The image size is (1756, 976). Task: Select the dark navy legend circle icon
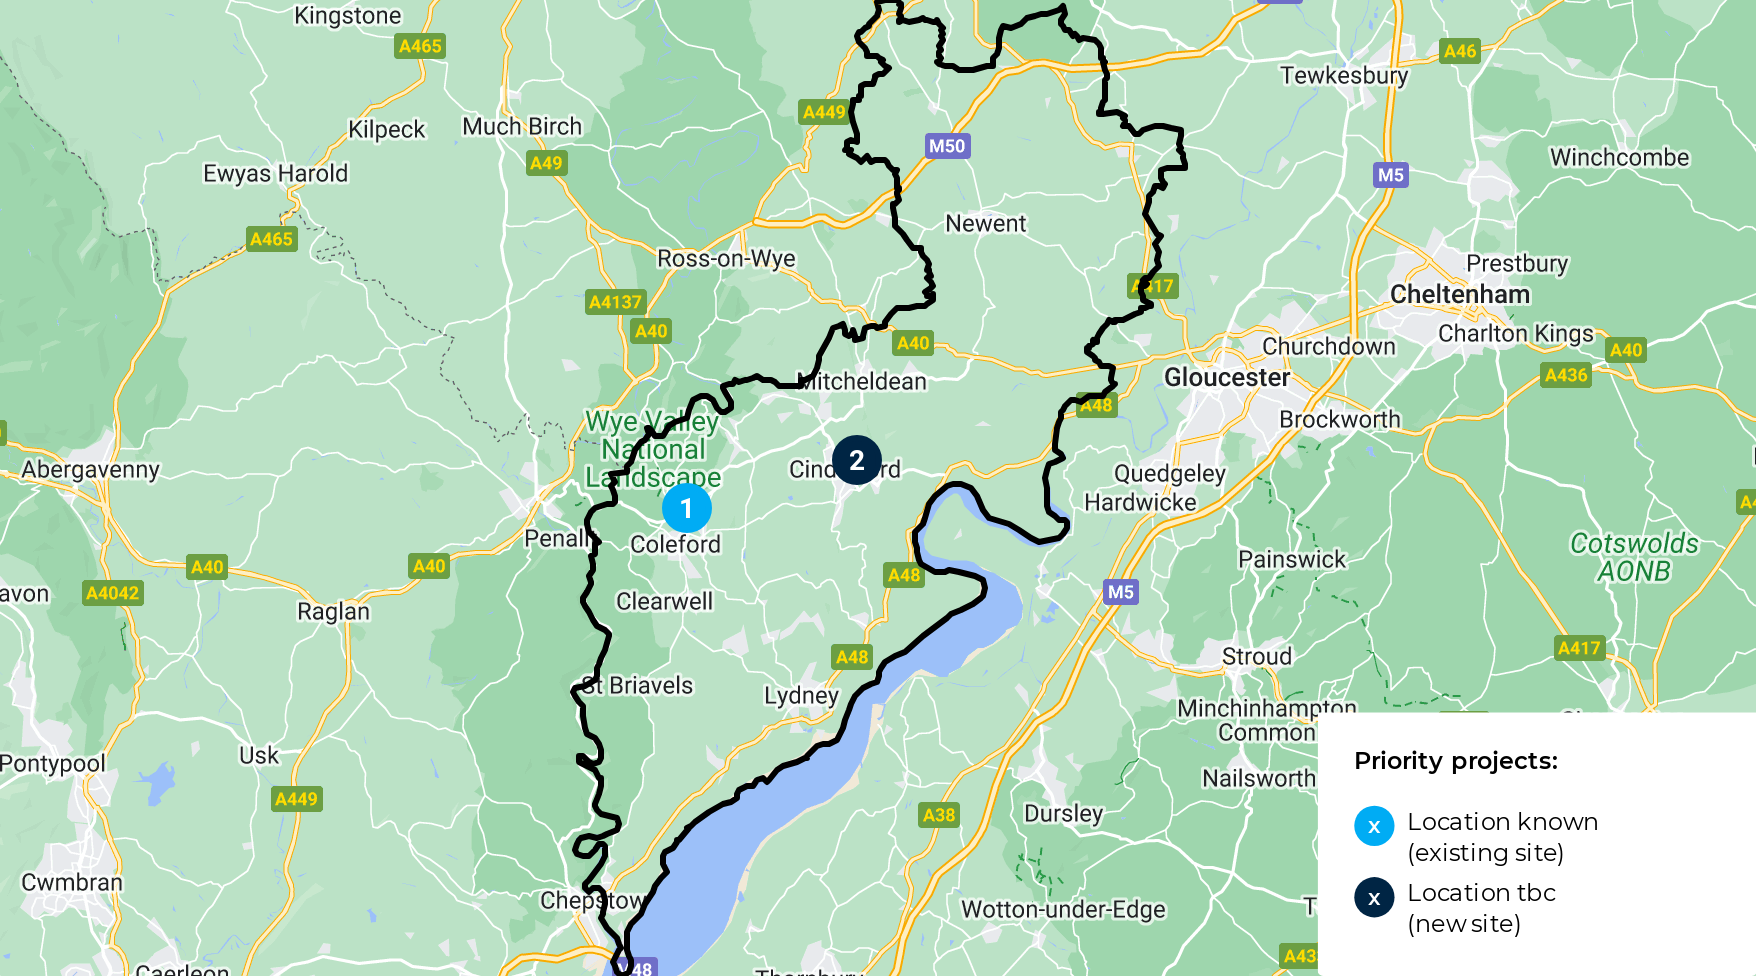(x=1374, y=897)
